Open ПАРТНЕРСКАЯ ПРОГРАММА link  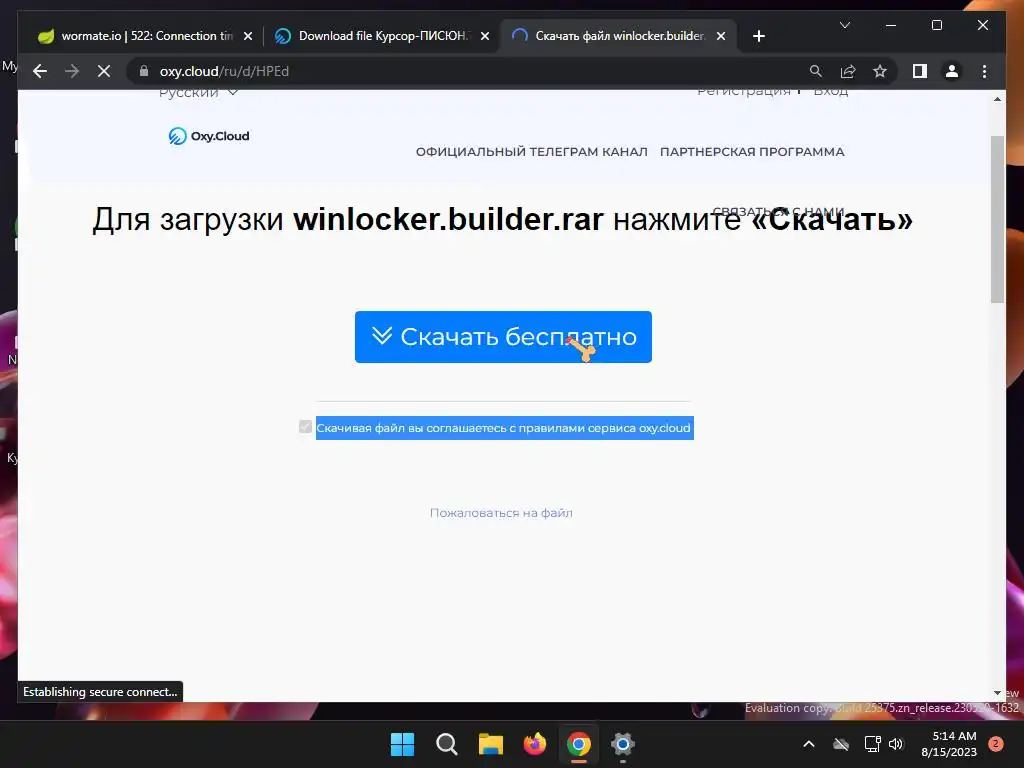pos(752,152)
